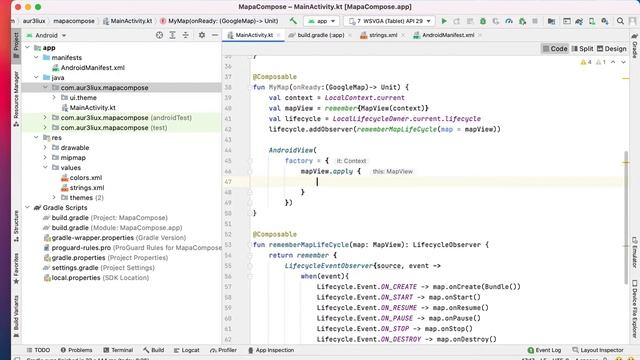This screenshot has height=360, width=640.
Task: Expand the mipmap folder node
Action: tap(45, 158)
